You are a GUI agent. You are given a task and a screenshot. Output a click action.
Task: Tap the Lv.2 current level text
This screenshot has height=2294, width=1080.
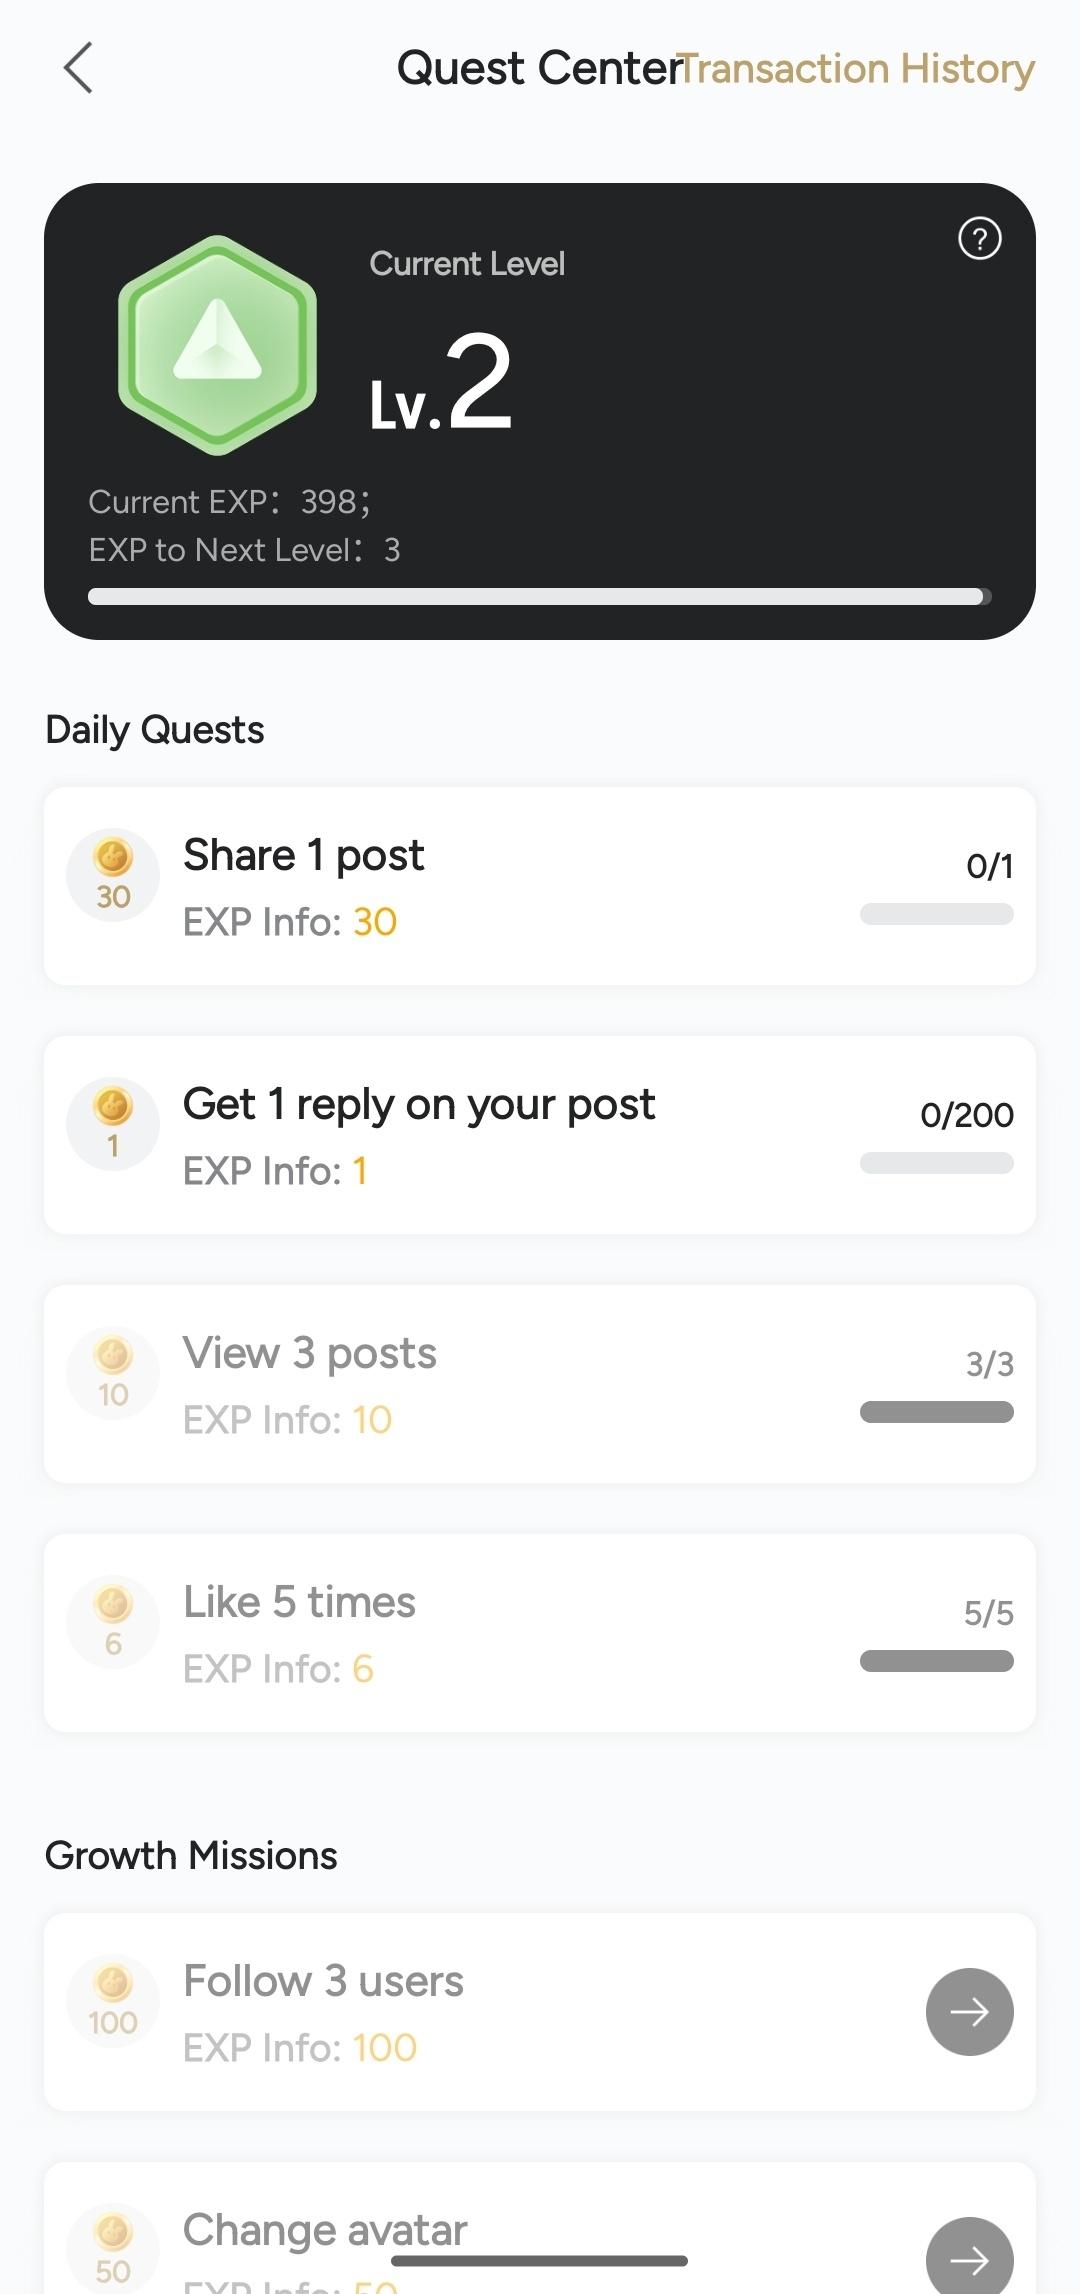441,385
